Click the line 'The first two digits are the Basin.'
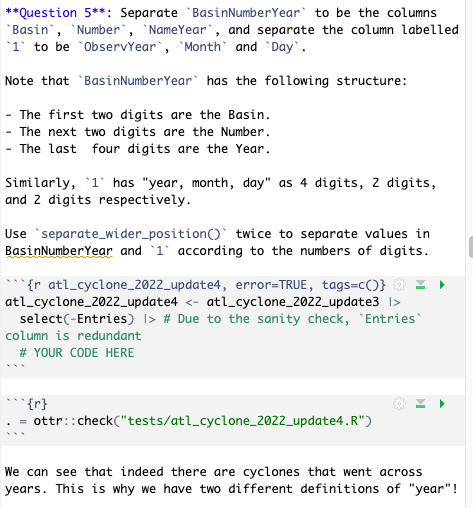This screenshot has width=473, height=508. coord(145,115)
